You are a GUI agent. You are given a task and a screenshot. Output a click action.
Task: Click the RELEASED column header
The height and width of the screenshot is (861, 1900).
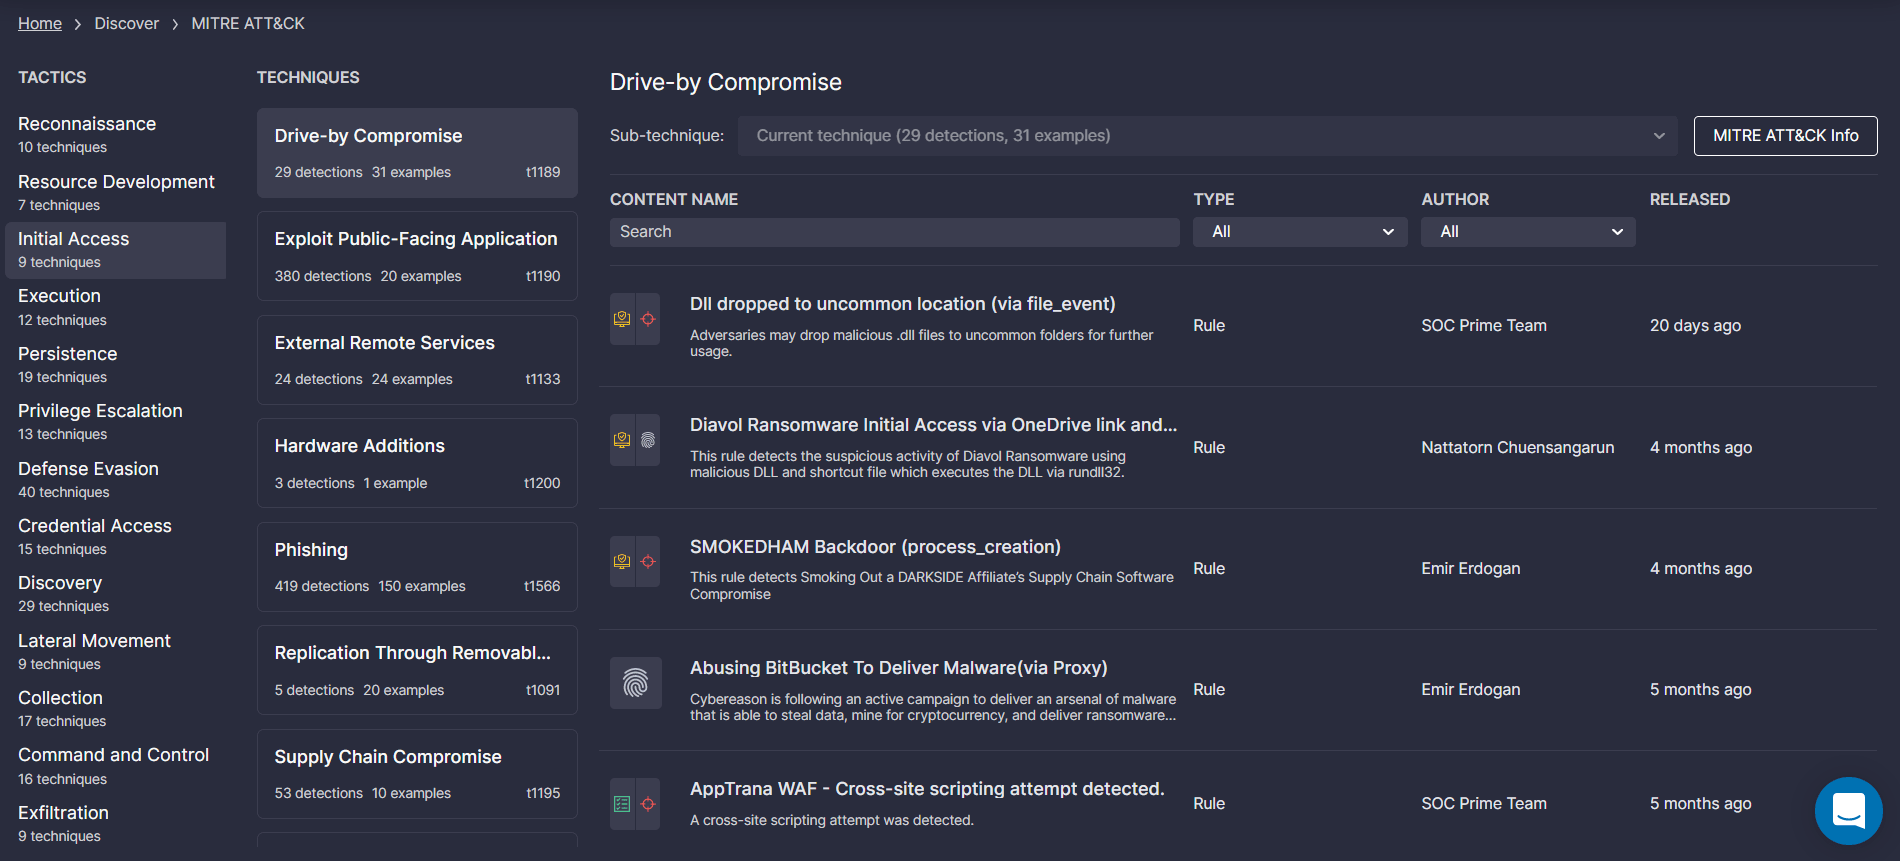click(x=1689, y=199)
